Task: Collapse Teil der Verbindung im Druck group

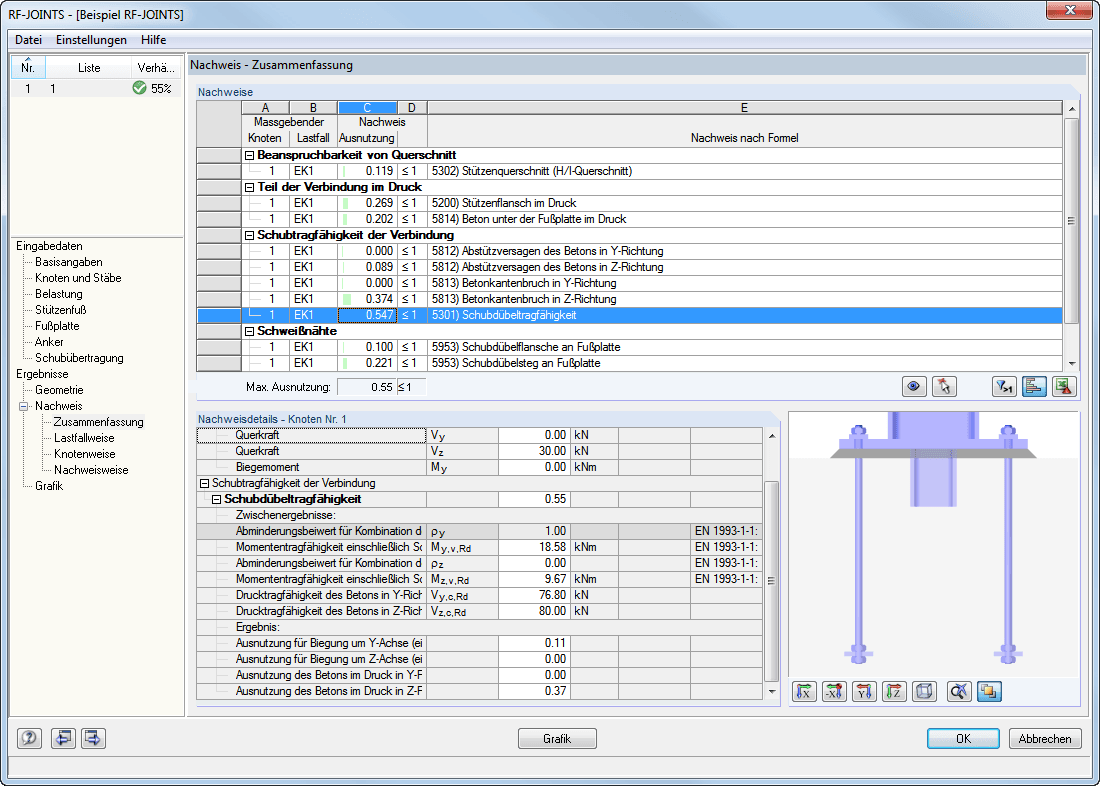Action: (249, 187)
